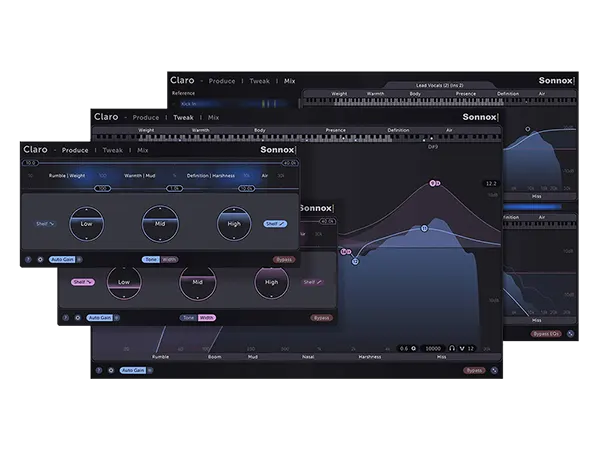Select Tweak tab in the rear window
Image resolution: width=600 pixels, height=450 pixels.
(x=259, y=81)
